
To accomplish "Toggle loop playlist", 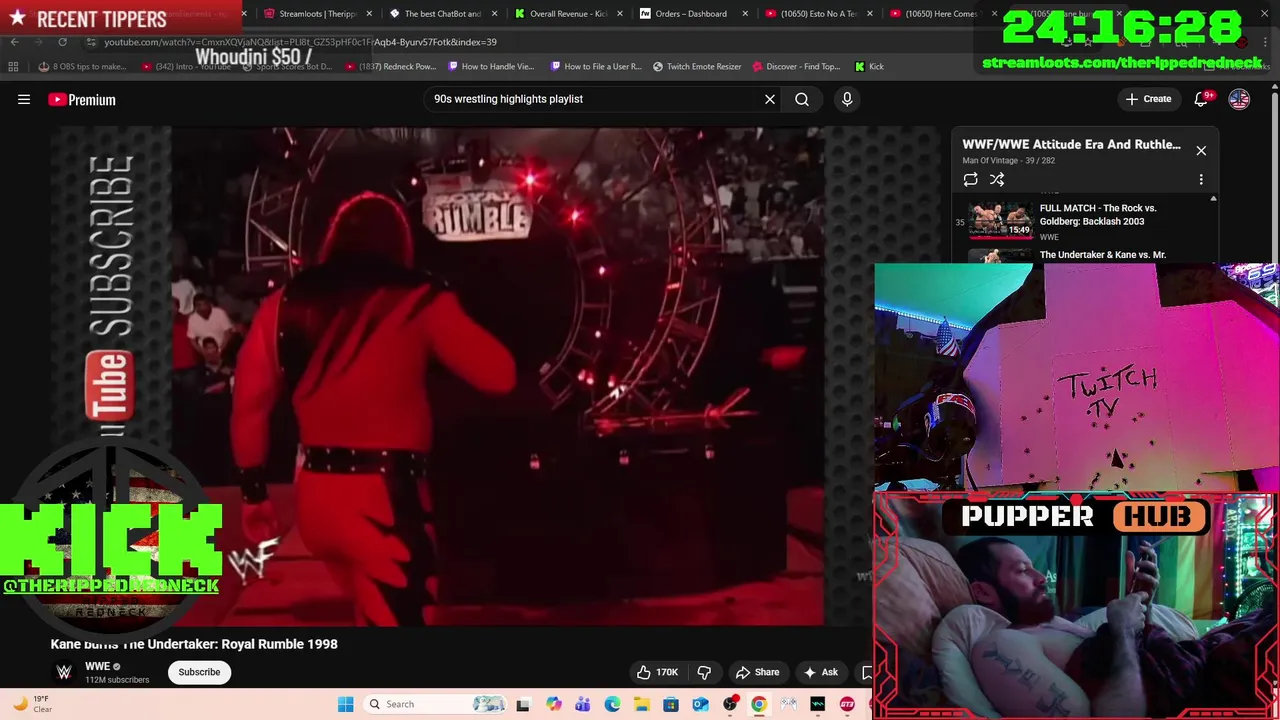I will tap(970, 180).
